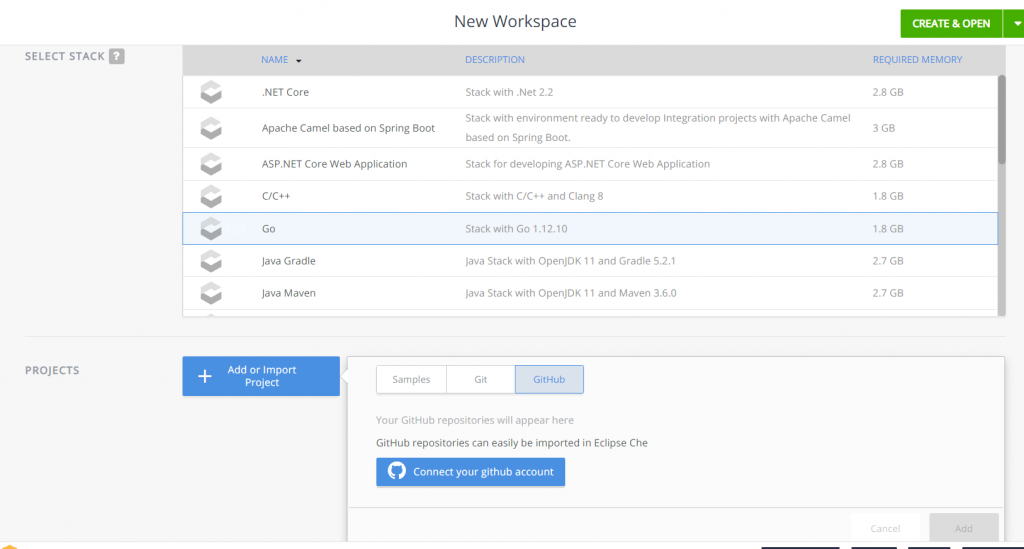Expand the Create & Open dropdown arrow
The width and height of the screenshot is (1024, 549).
(x=1012, y=23)
